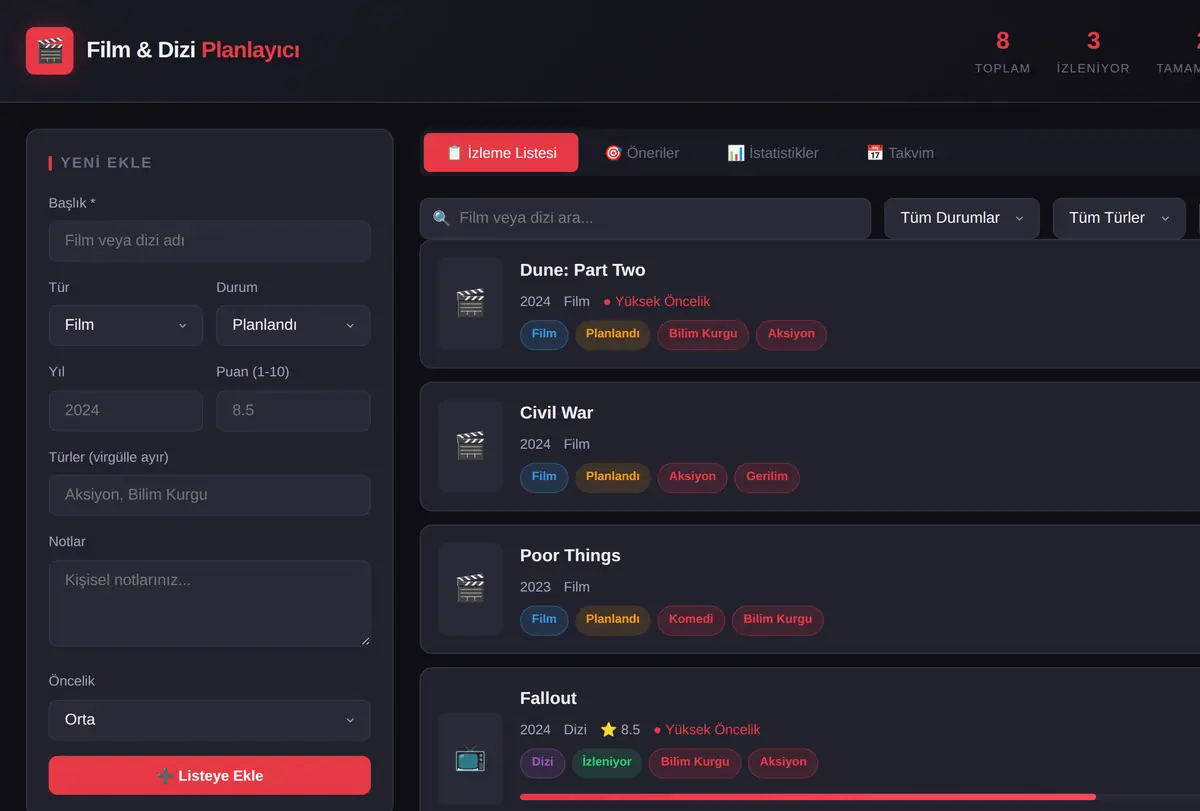This screenshot has height=811, width=1200.
Task: Focus the Türler genre input field
Action: click(x=210, y=495)
